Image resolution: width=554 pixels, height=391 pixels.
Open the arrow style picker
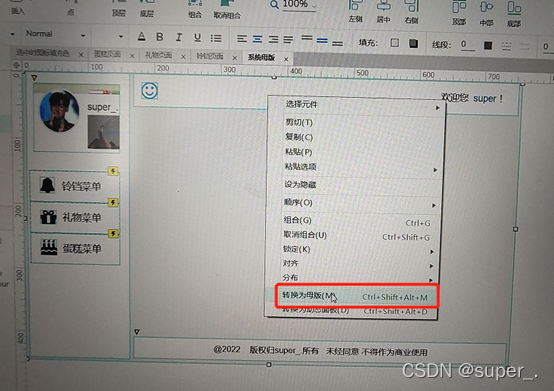pyautogui.click(x=525, y=47)
